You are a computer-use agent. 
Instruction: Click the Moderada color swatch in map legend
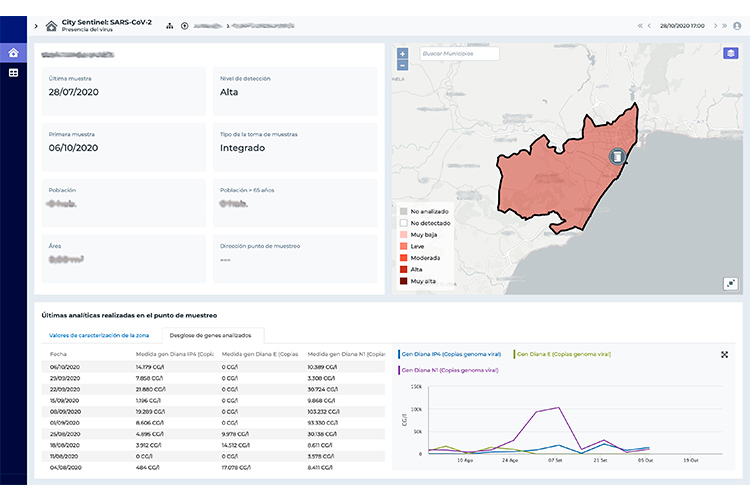[402, 257]
